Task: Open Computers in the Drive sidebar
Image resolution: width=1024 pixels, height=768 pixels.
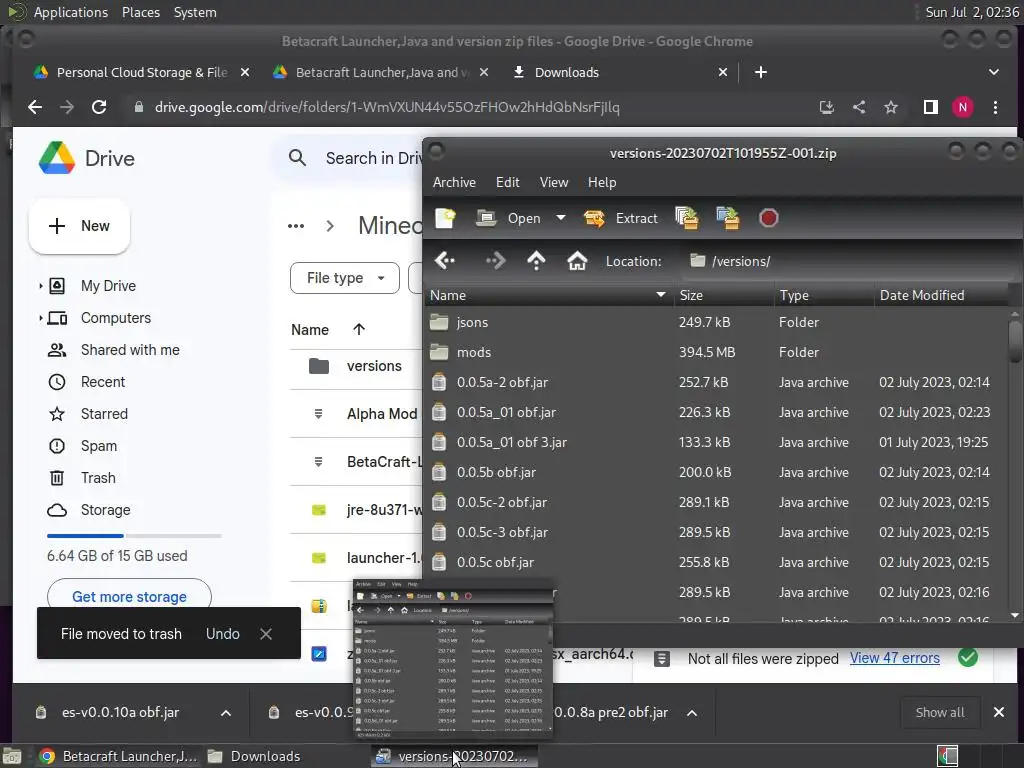Action: 116,318
